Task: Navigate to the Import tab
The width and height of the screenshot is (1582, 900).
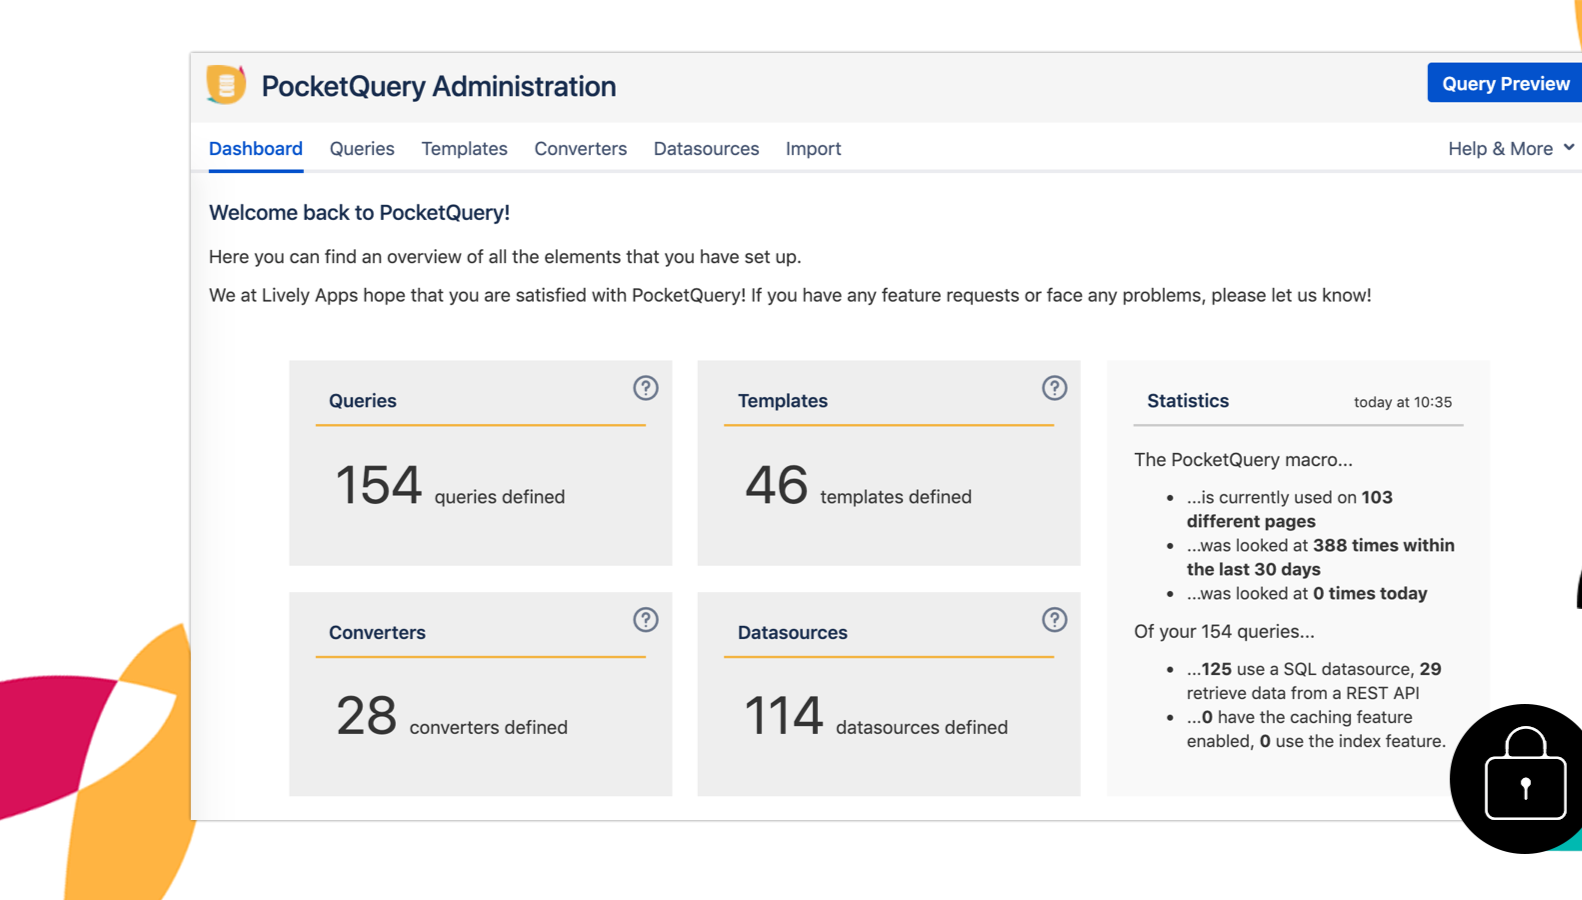Action: [x=813, y=149]
